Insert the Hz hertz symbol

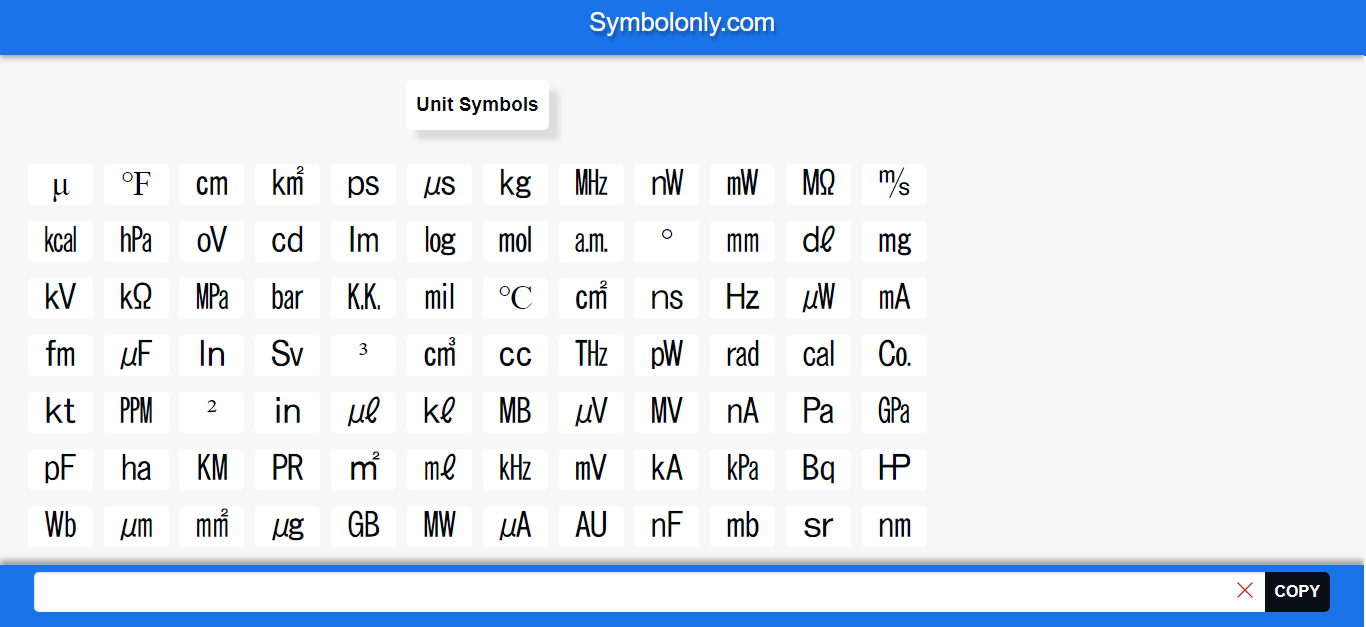[x=742, y=298]
